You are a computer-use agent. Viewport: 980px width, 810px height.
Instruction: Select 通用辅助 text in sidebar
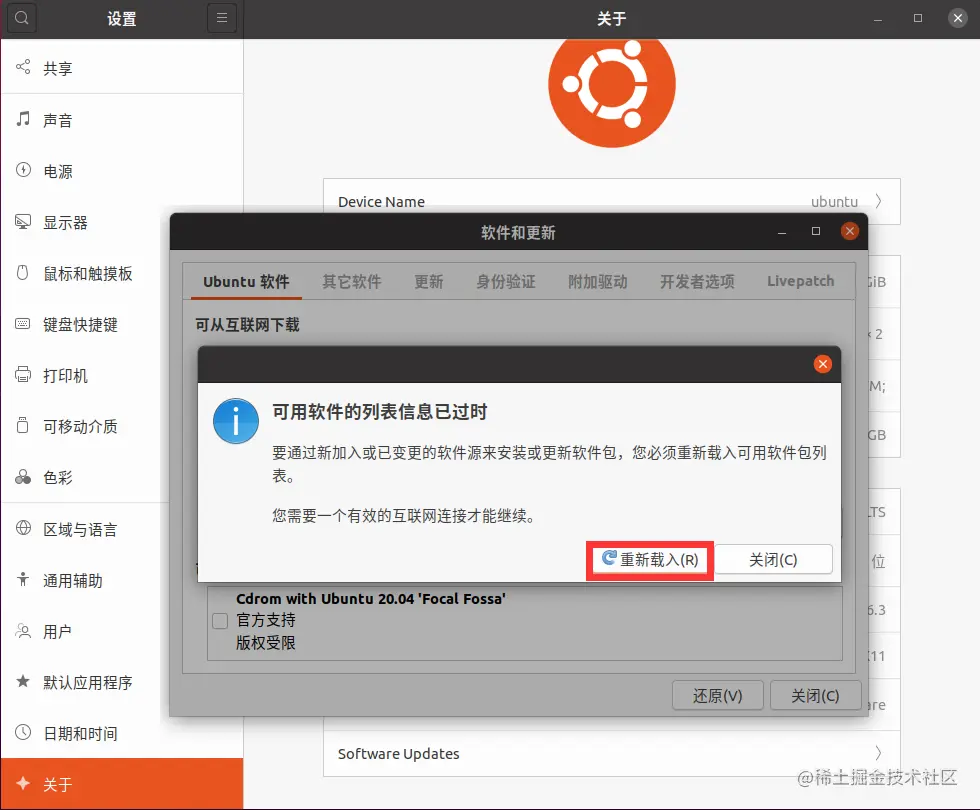point(72,581)
